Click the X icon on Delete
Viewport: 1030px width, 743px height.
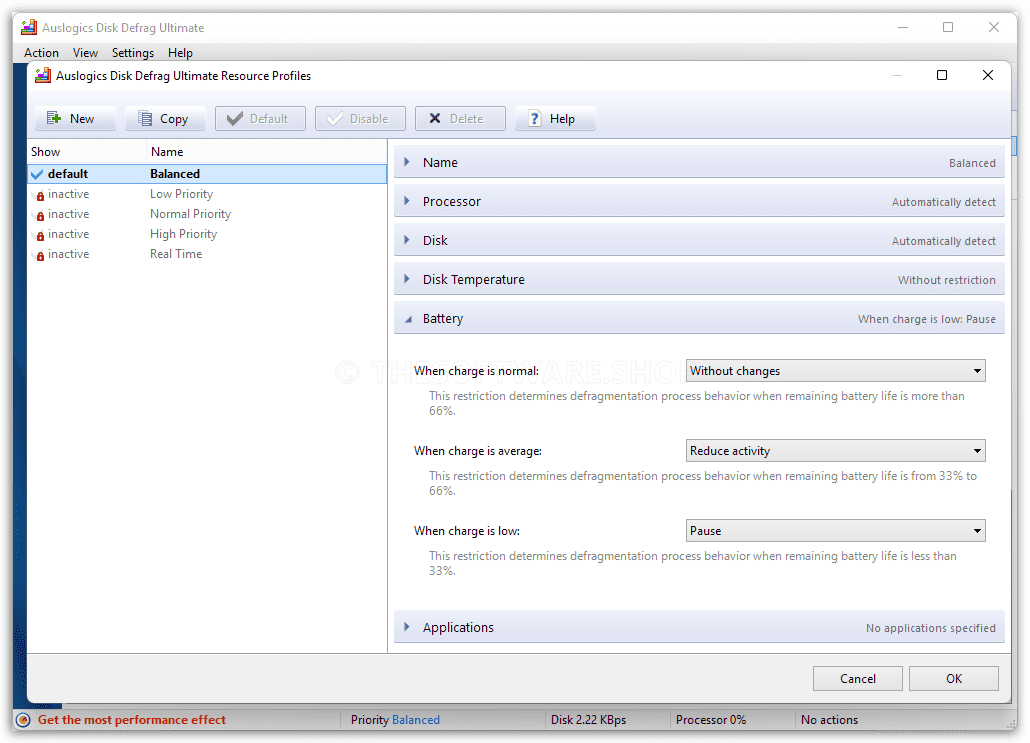435,118
